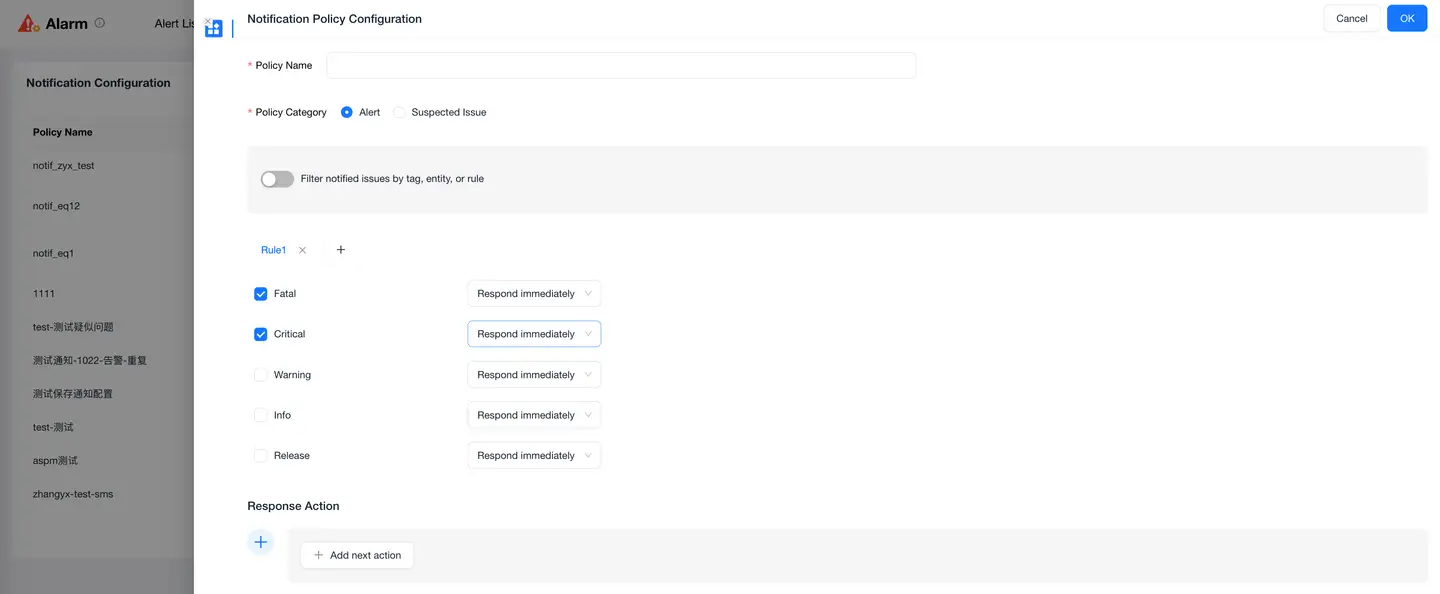Image resolution: width=1440 pixels, height=594 pixels.
Task: Click the Policy Name input field
Action: (x=620, y=64)
